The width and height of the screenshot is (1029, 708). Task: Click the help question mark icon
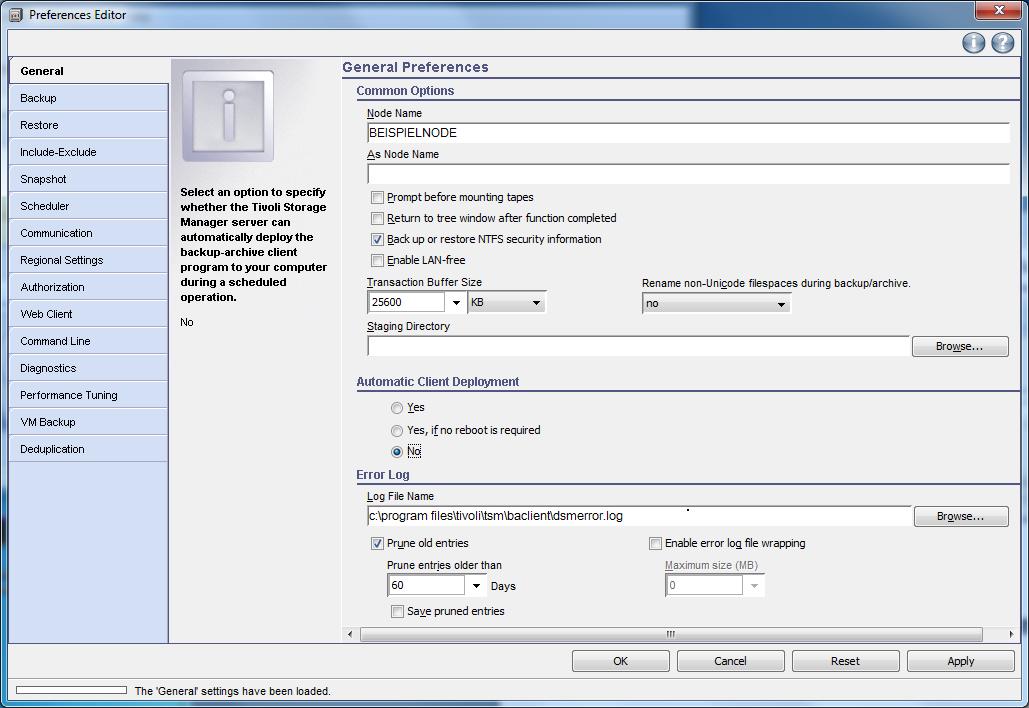[1002, 42]
